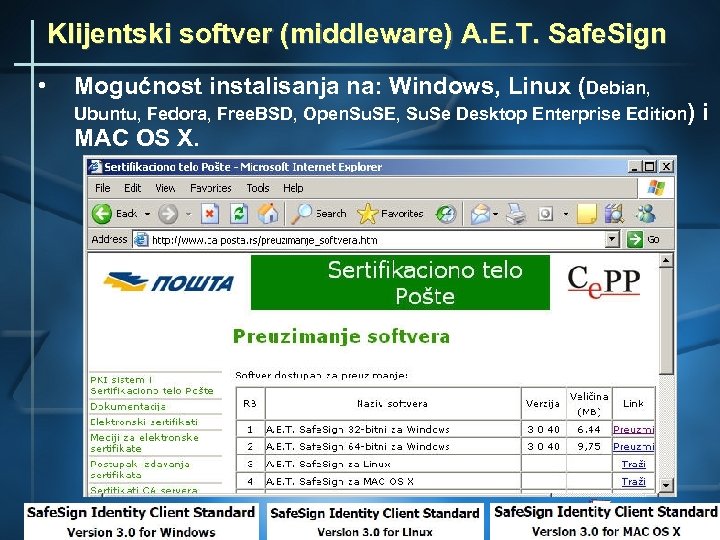Click the Preuzimanje softvera heading
This screenshot has width=720, height=540.
point(341,337)
